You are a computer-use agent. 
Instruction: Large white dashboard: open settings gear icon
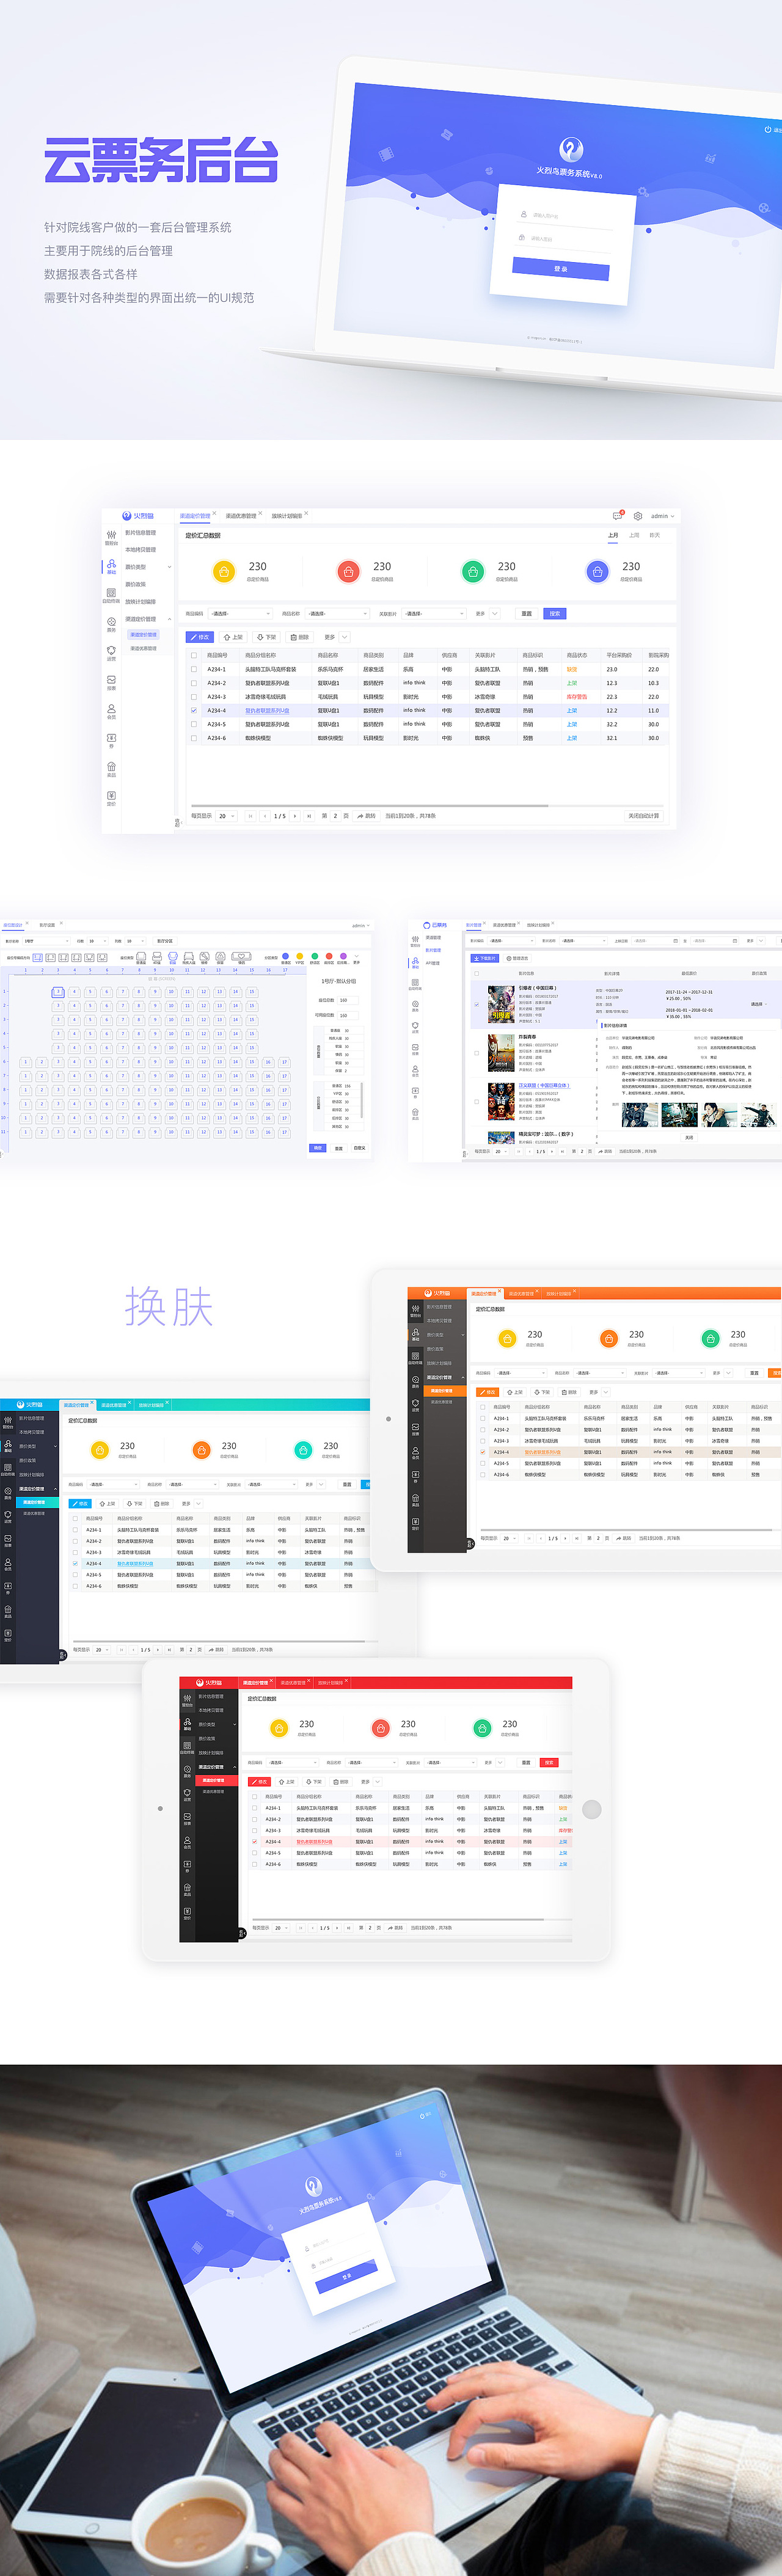638,516
